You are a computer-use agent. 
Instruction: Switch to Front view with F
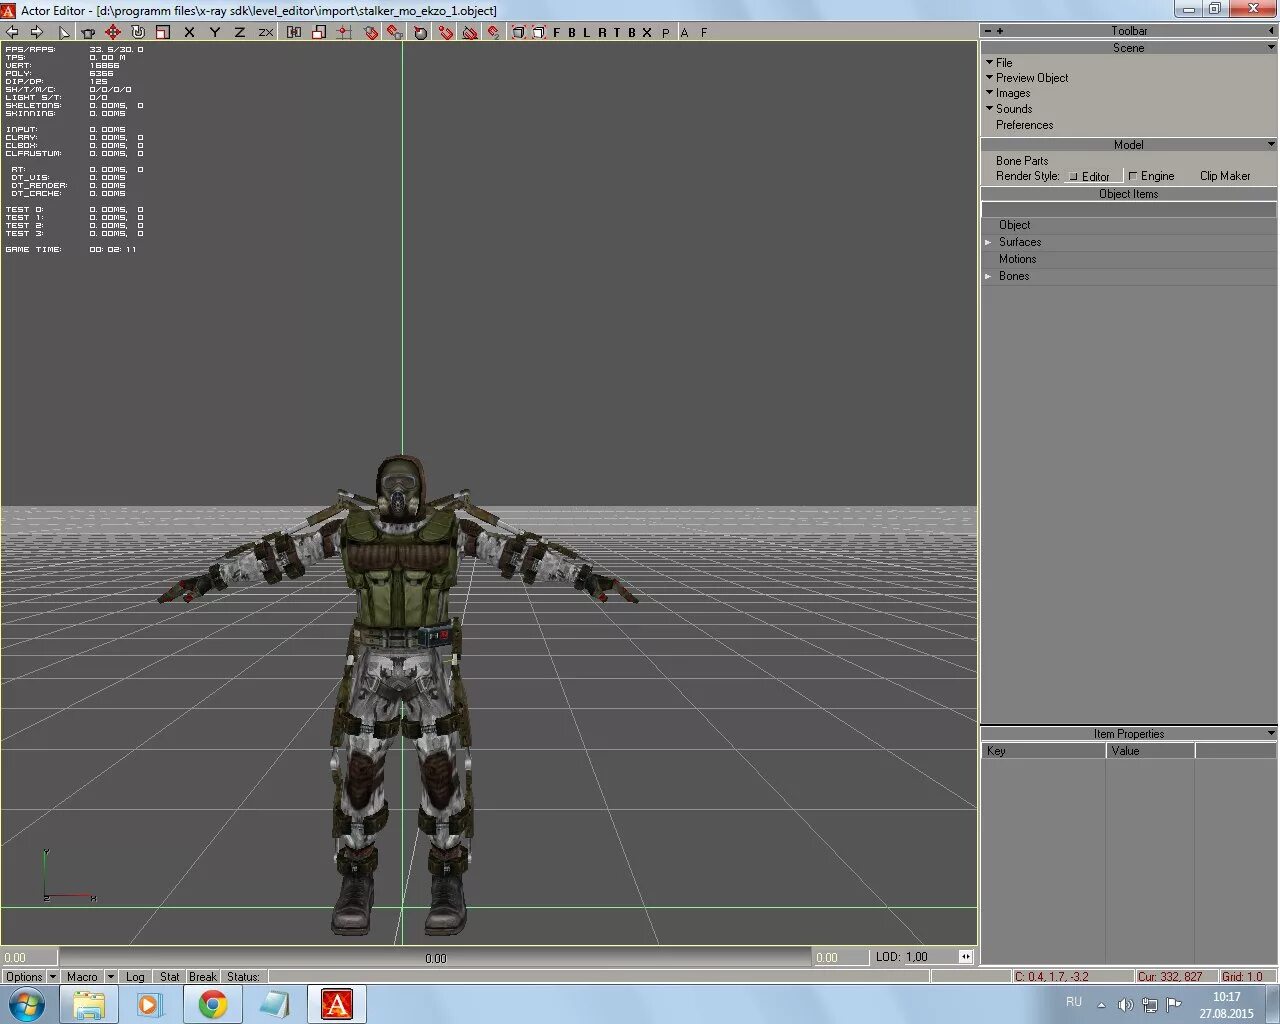[557, 32]
